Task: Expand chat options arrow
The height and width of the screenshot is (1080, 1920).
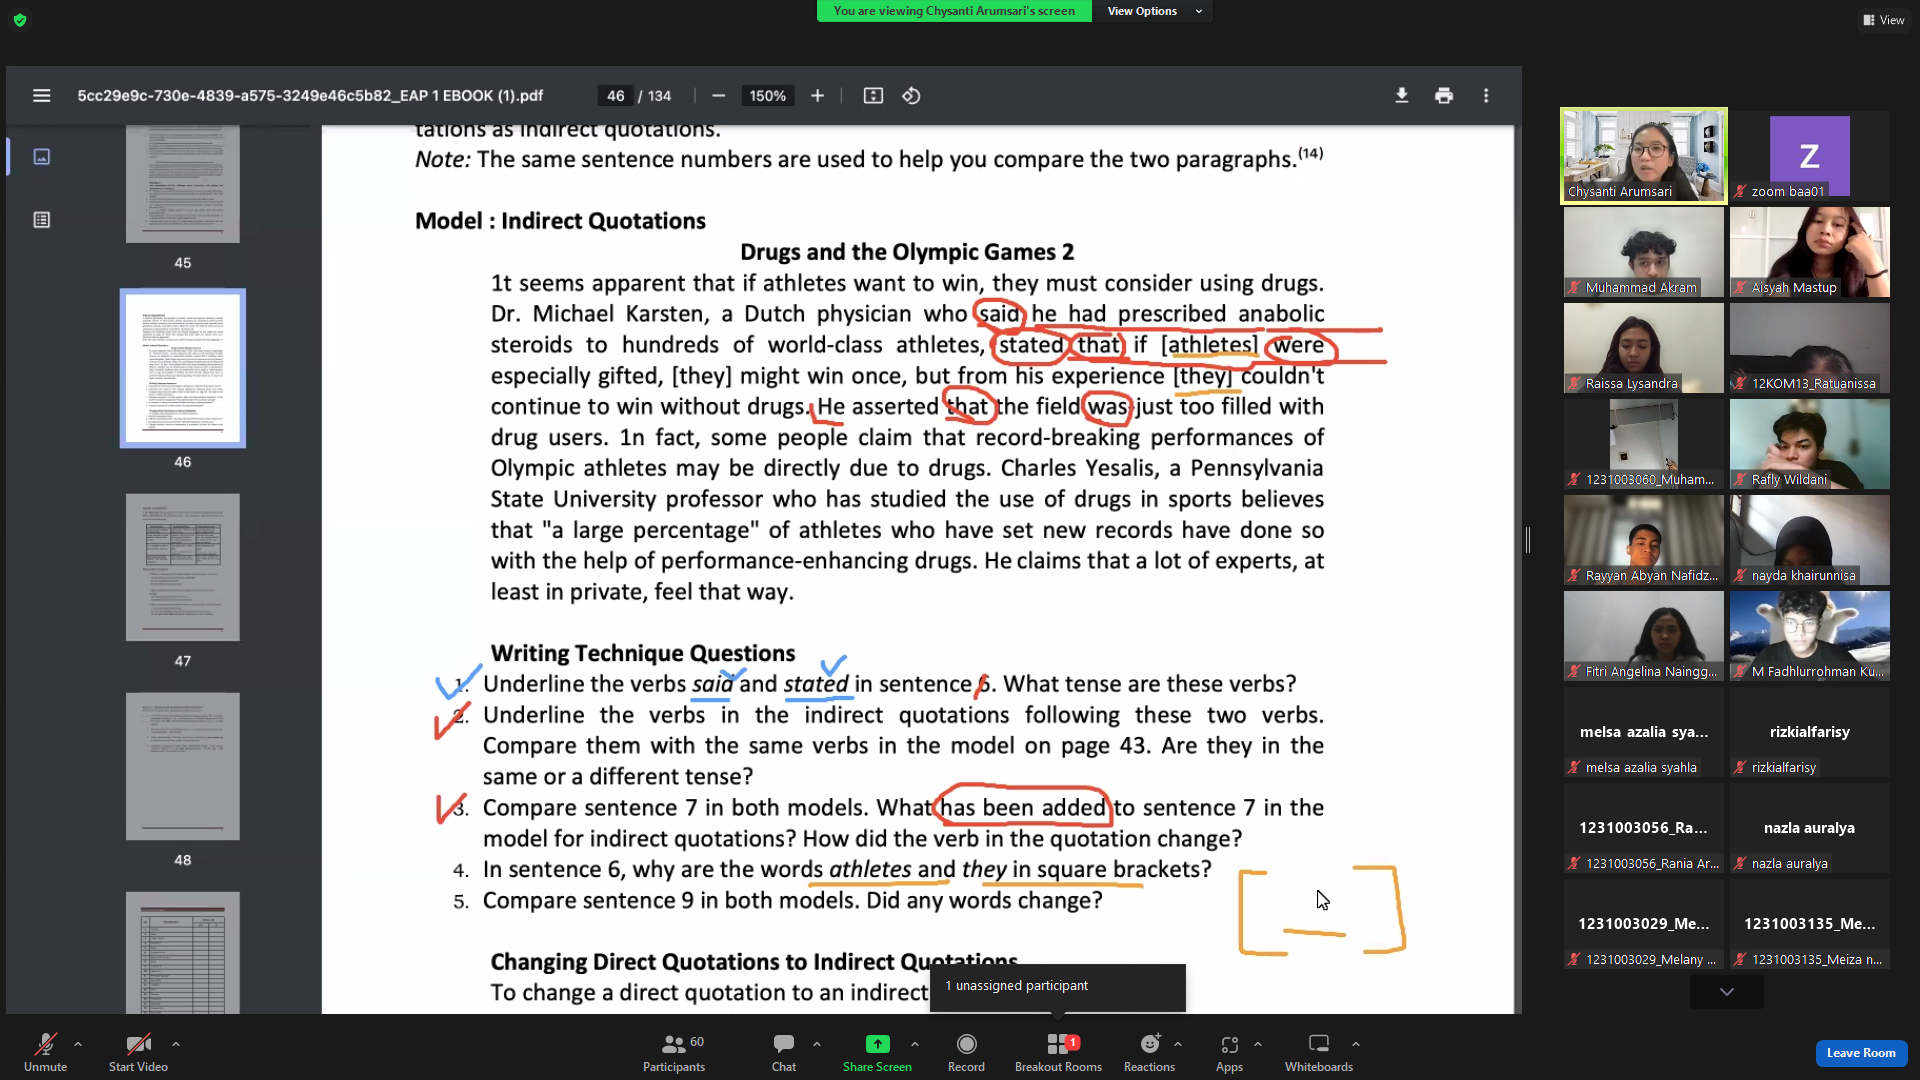Action: [x=817, y=1044]
